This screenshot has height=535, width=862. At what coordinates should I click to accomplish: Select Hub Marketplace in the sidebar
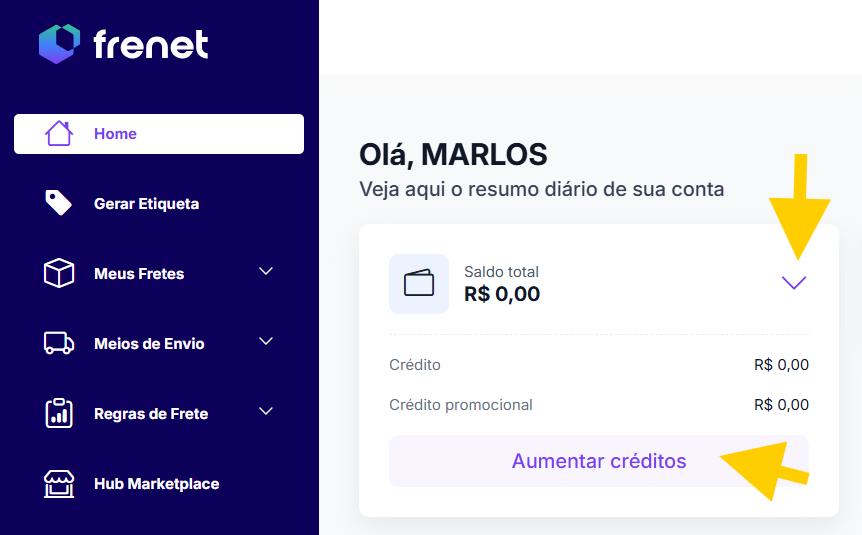click(156, 484)
